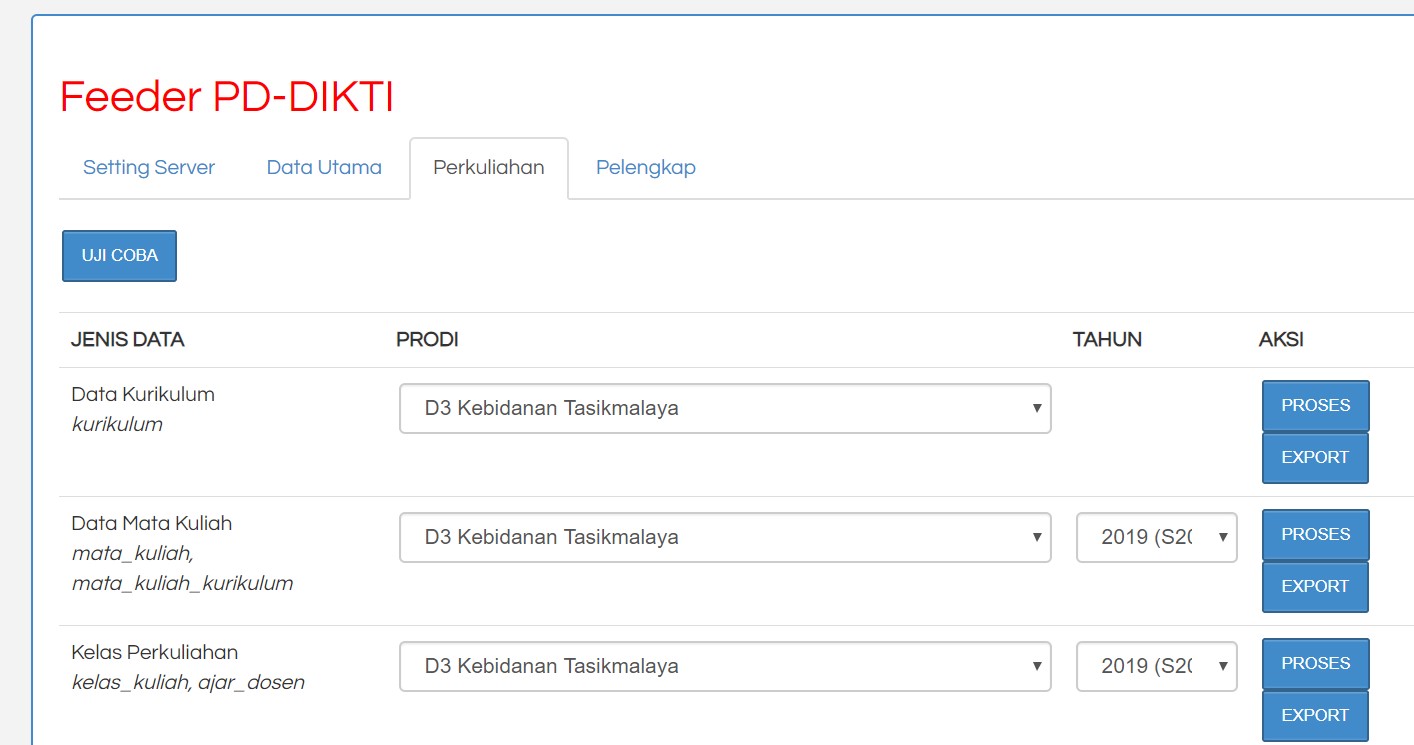Run PROSES for Data Mata Kuliah

[x=1315, y=535]
